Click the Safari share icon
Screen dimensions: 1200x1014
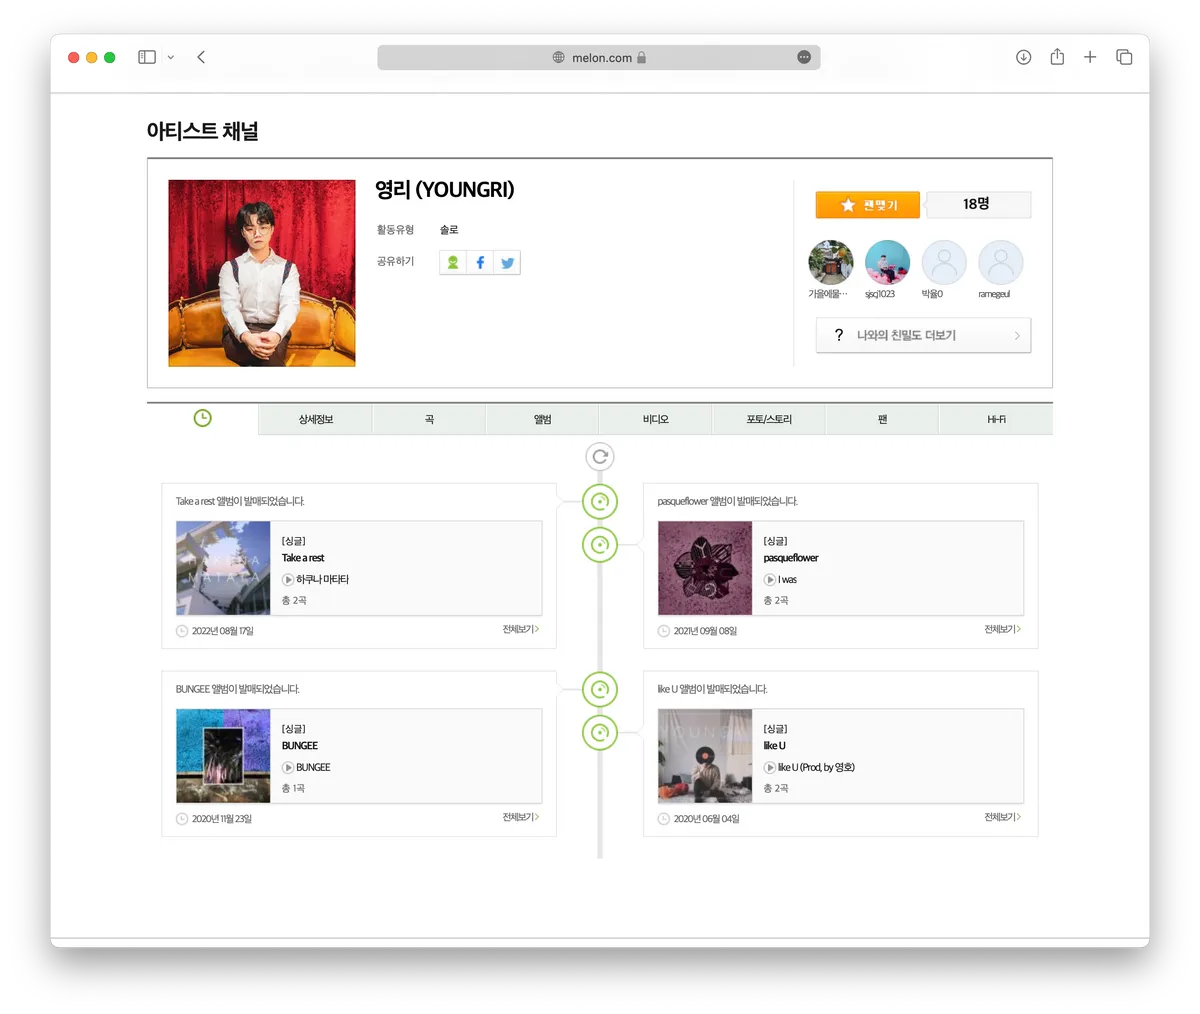pos(1057,57)
